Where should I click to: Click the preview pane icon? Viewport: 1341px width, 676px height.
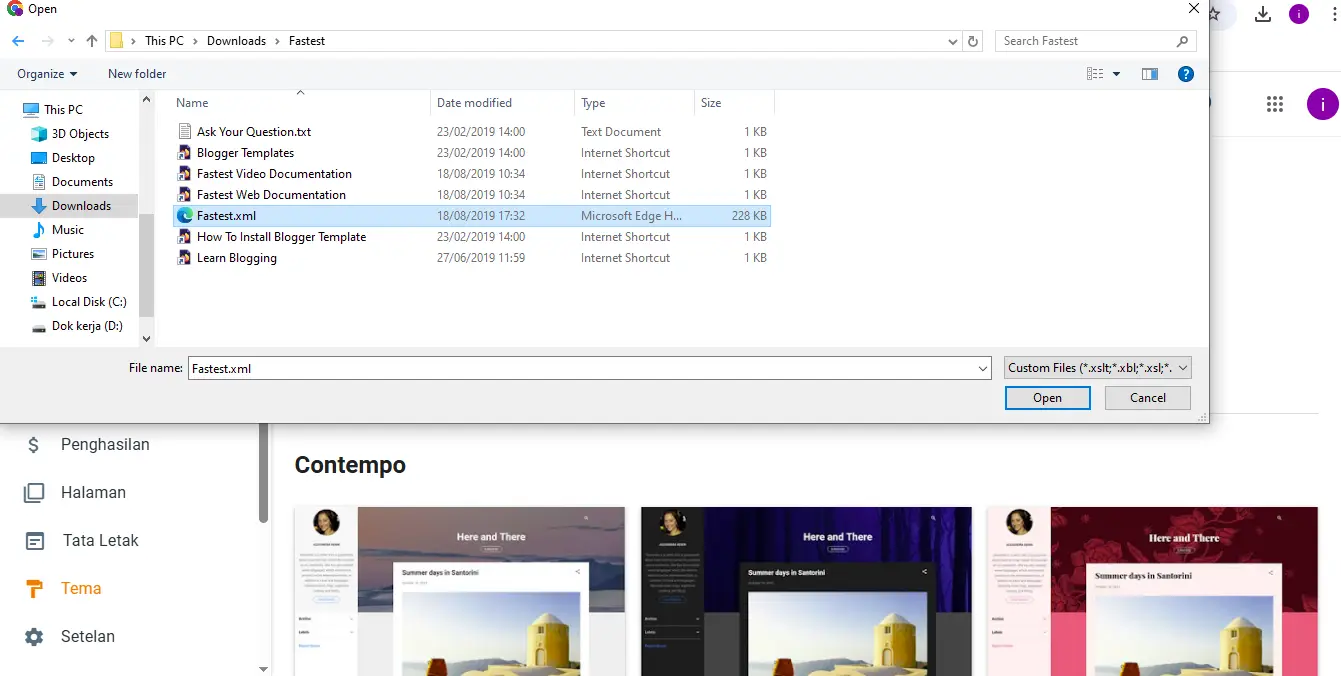(1150, 74)
